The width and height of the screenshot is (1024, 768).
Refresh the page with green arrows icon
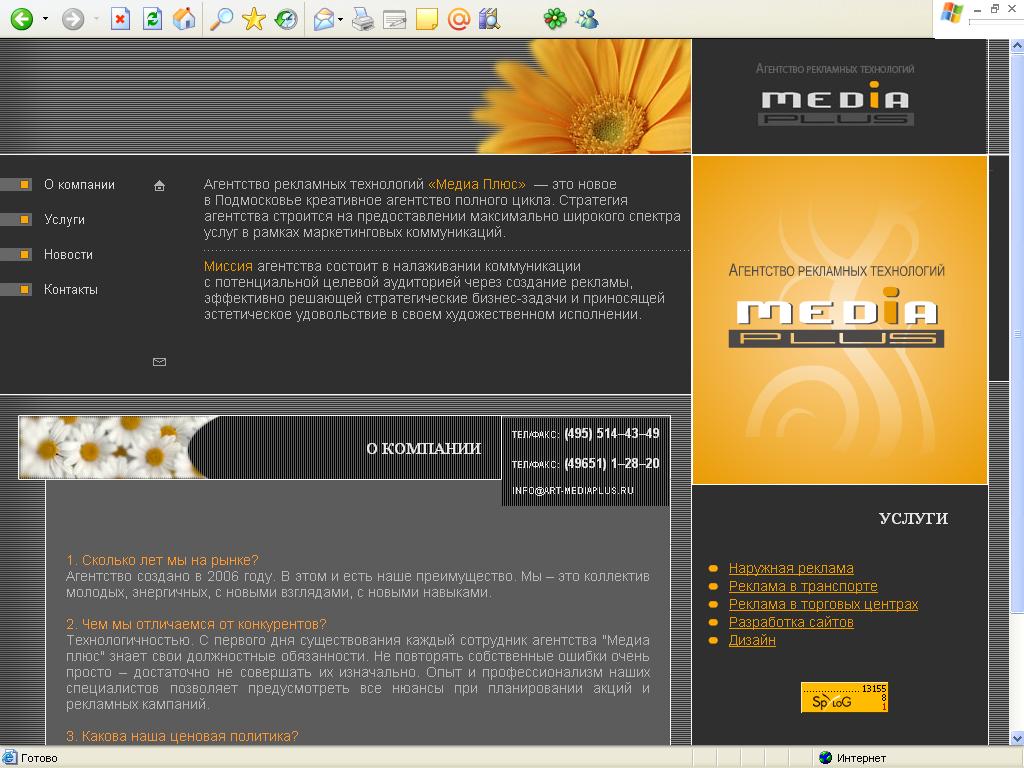(152, 19)
